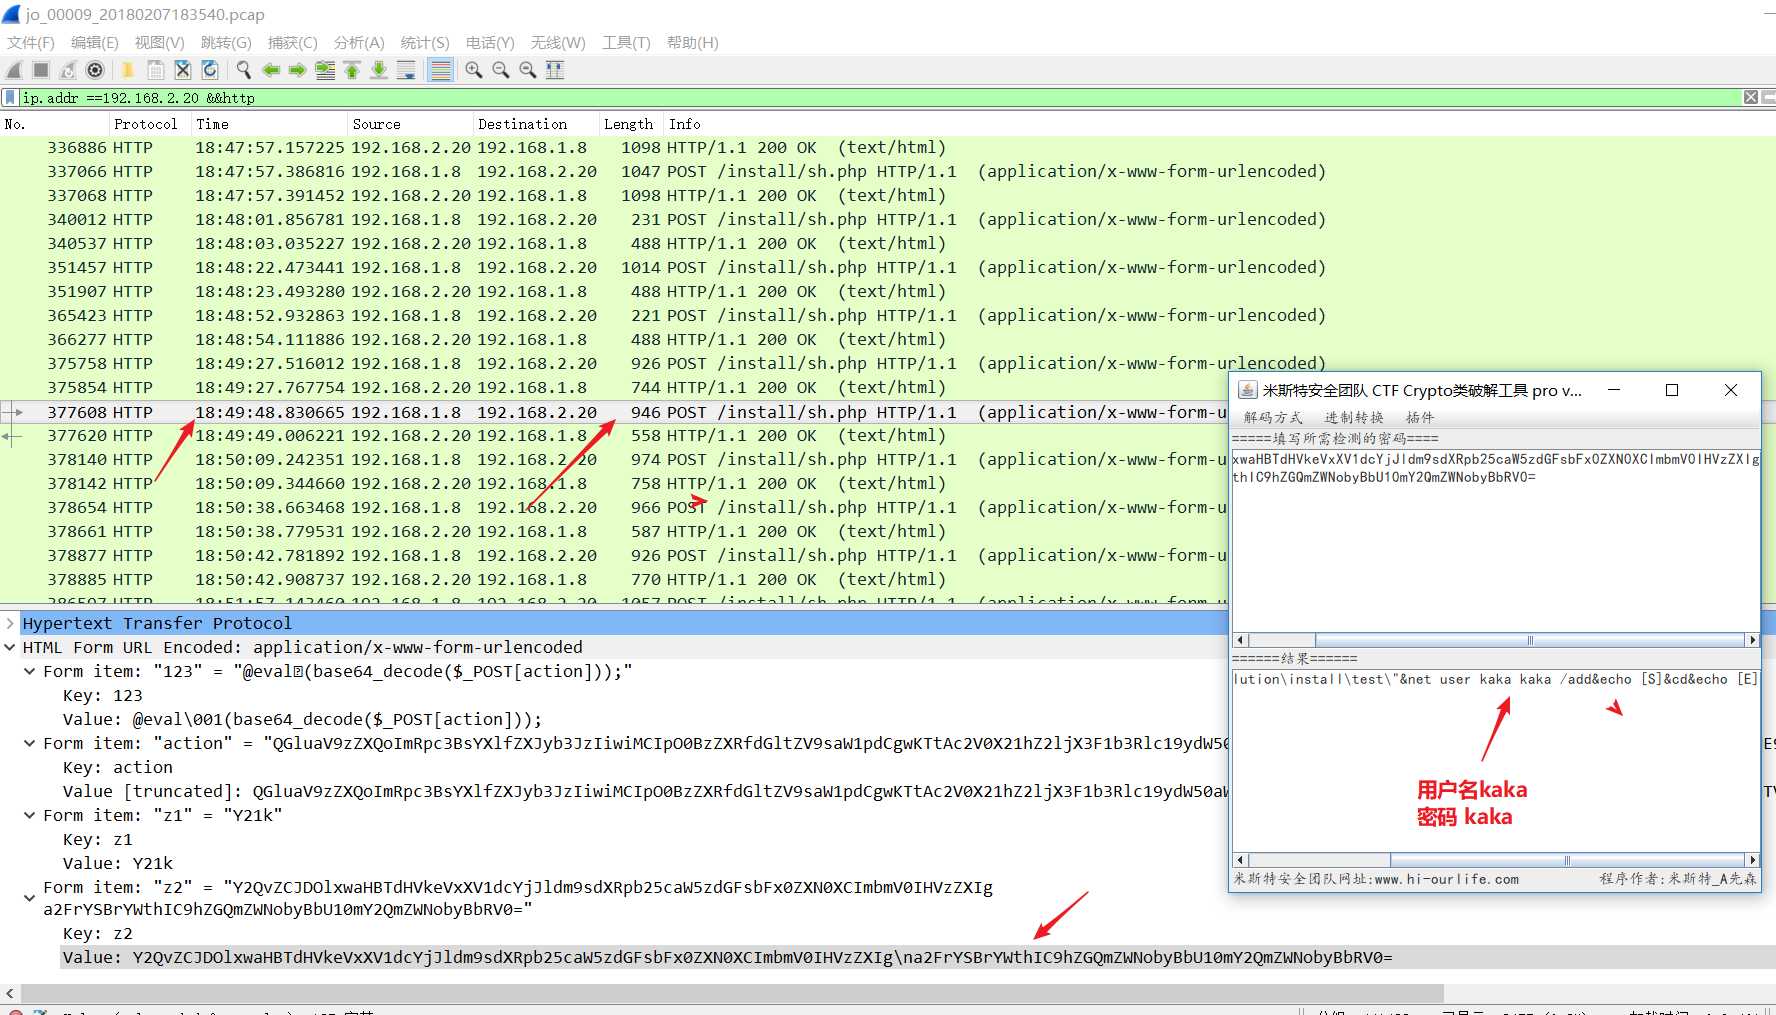Click Crypto tool input text area
The width and height of the screenshot is (1776, 1015).
click(1496, 540)
